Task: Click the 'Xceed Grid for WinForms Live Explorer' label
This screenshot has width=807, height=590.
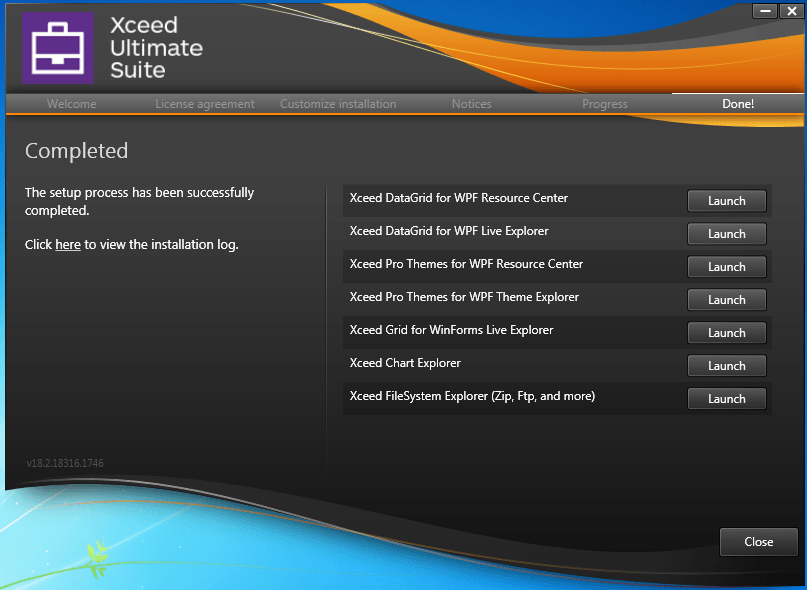Action: pos(451,330)
